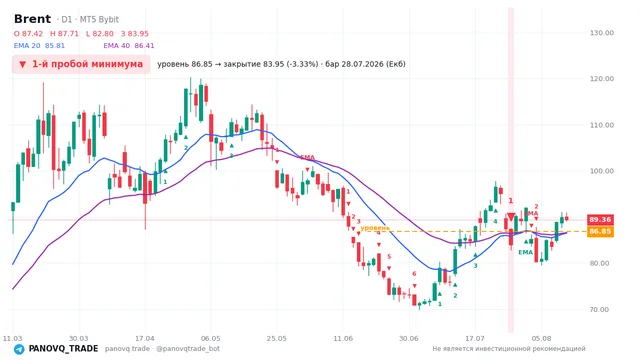The height and width of the screenshot is (360, 640).
Task: Click the 30.06 date axis label
Action: tap(409, 338)
